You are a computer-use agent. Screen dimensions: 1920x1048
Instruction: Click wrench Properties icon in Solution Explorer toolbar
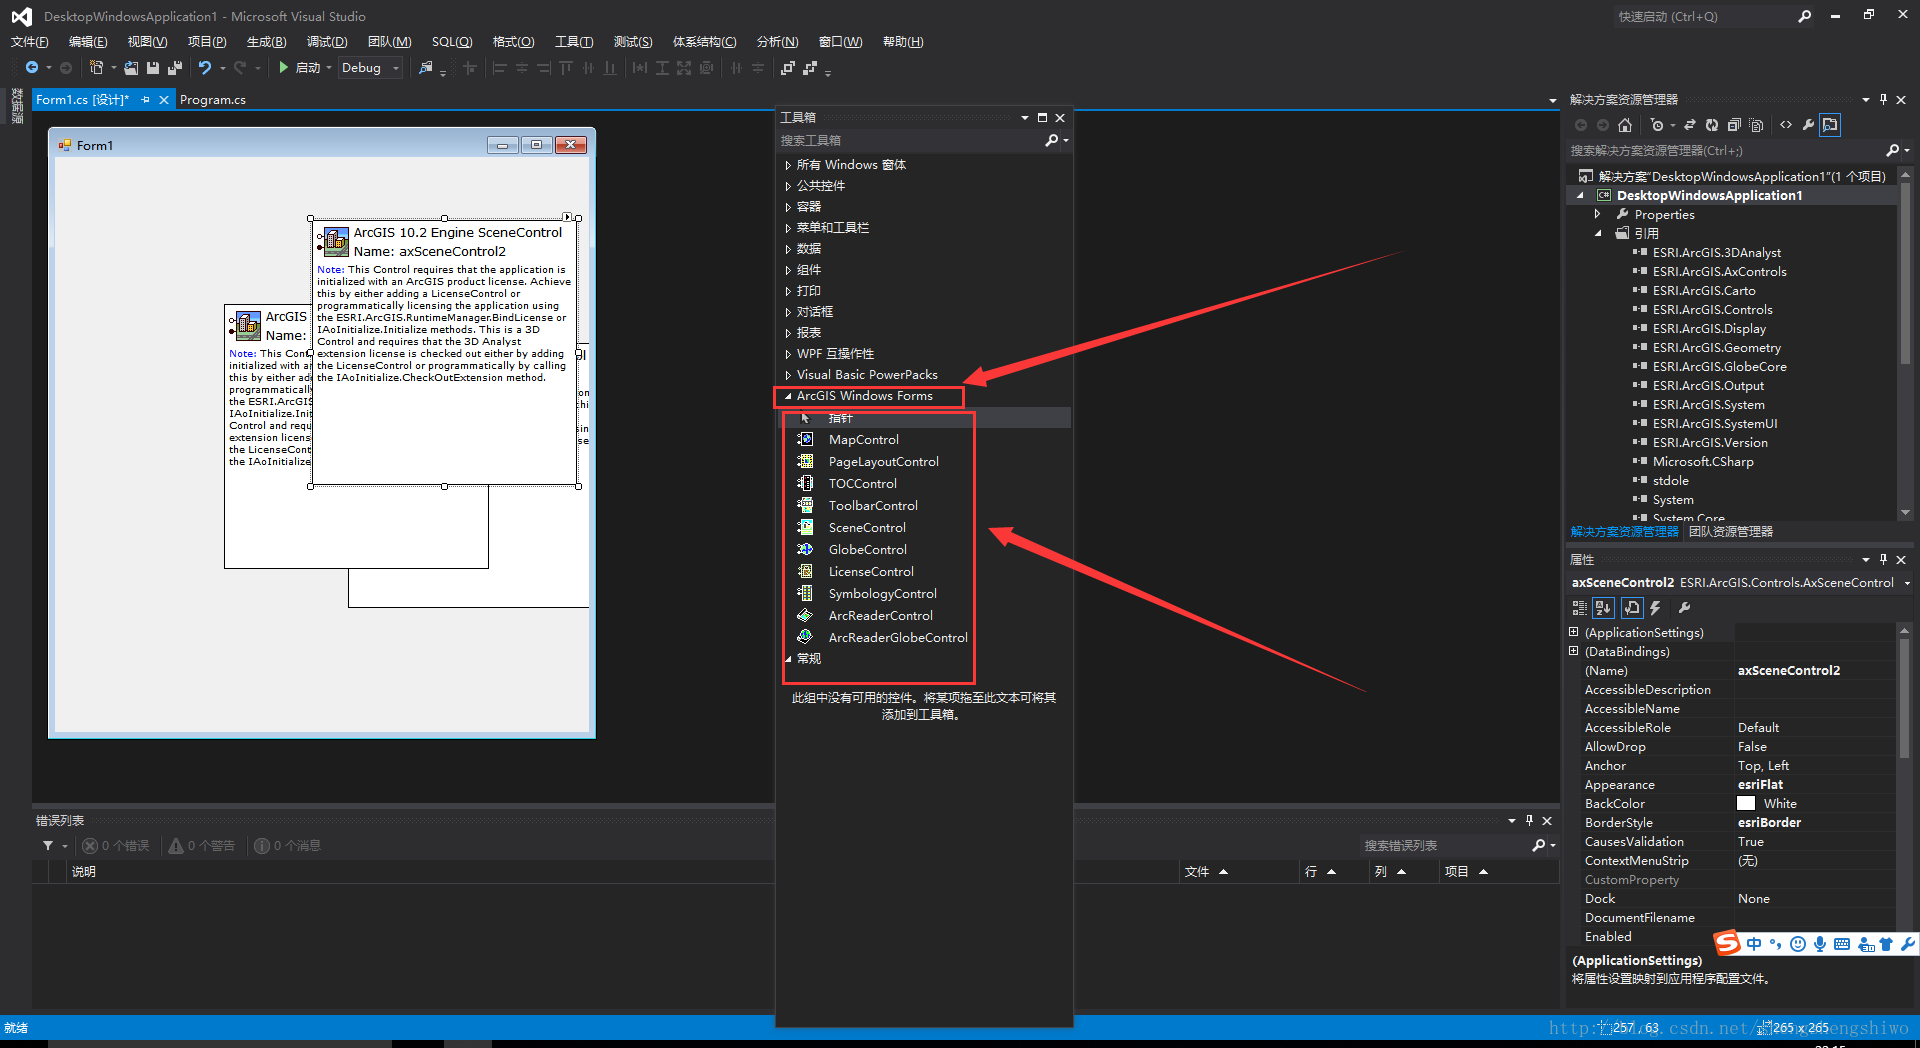pos(1808,125)
